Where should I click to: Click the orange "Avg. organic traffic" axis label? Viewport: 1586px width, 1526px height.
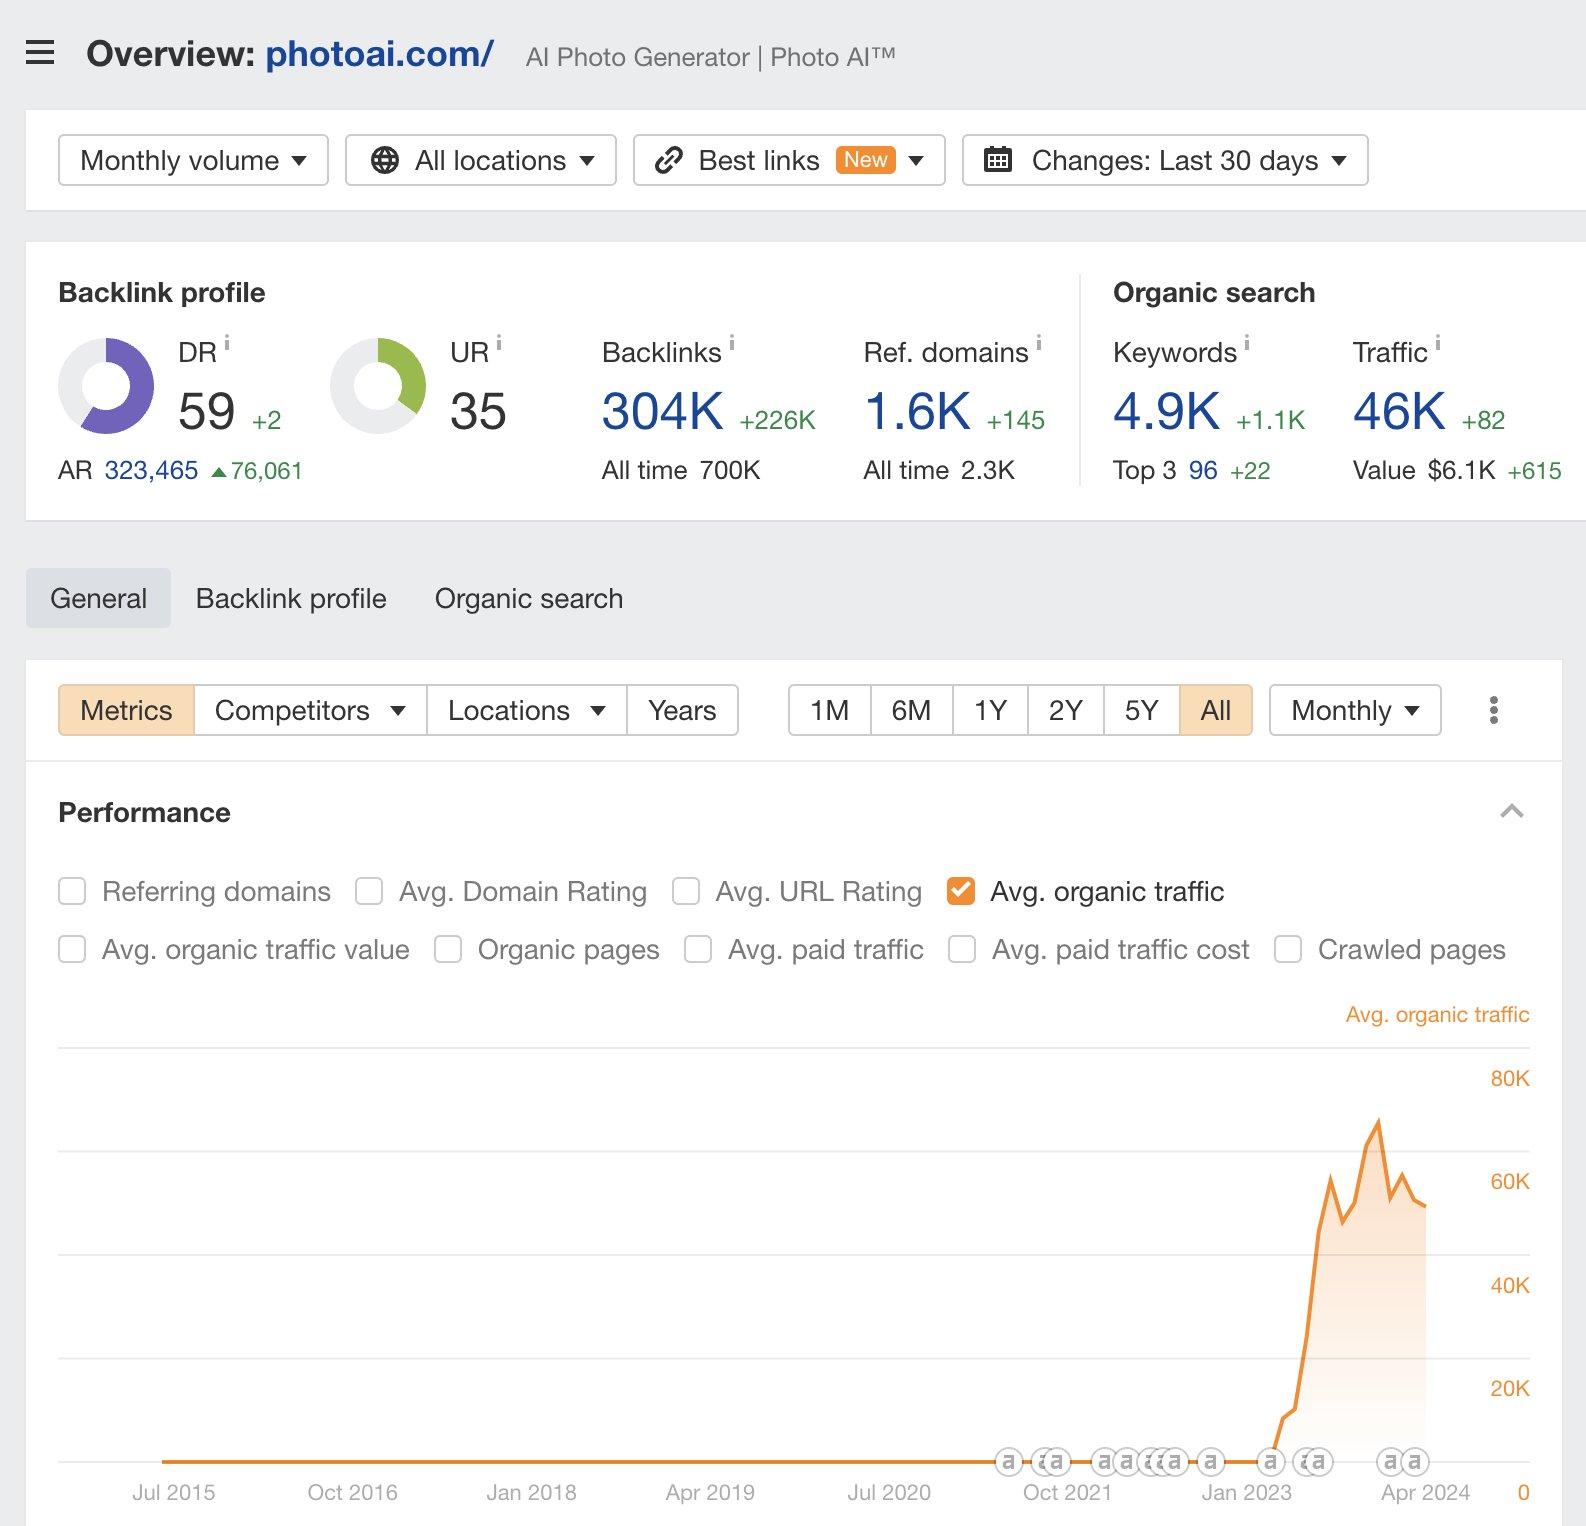1438,1014
